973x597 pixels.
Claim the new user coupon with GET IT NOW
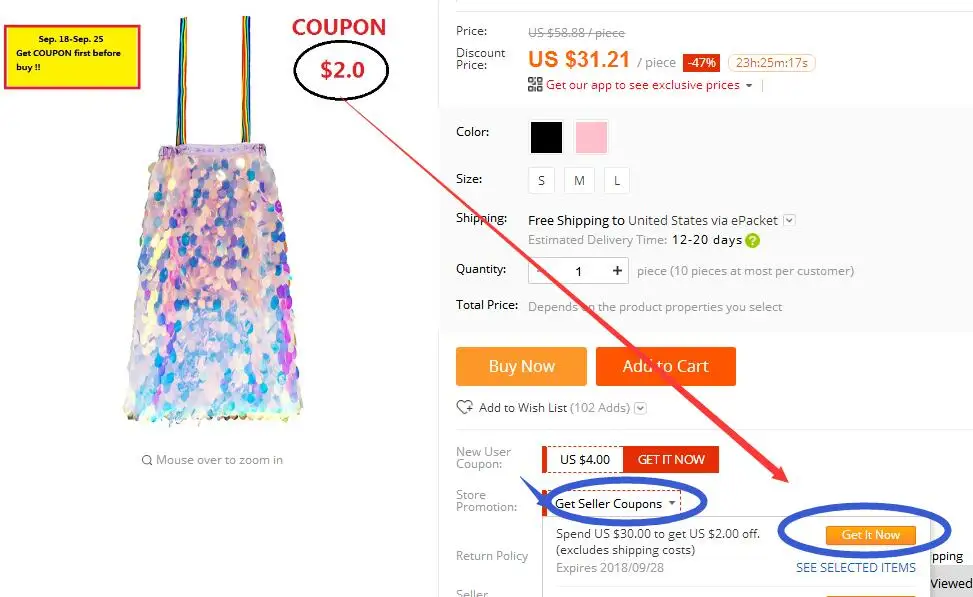[671, 459]
